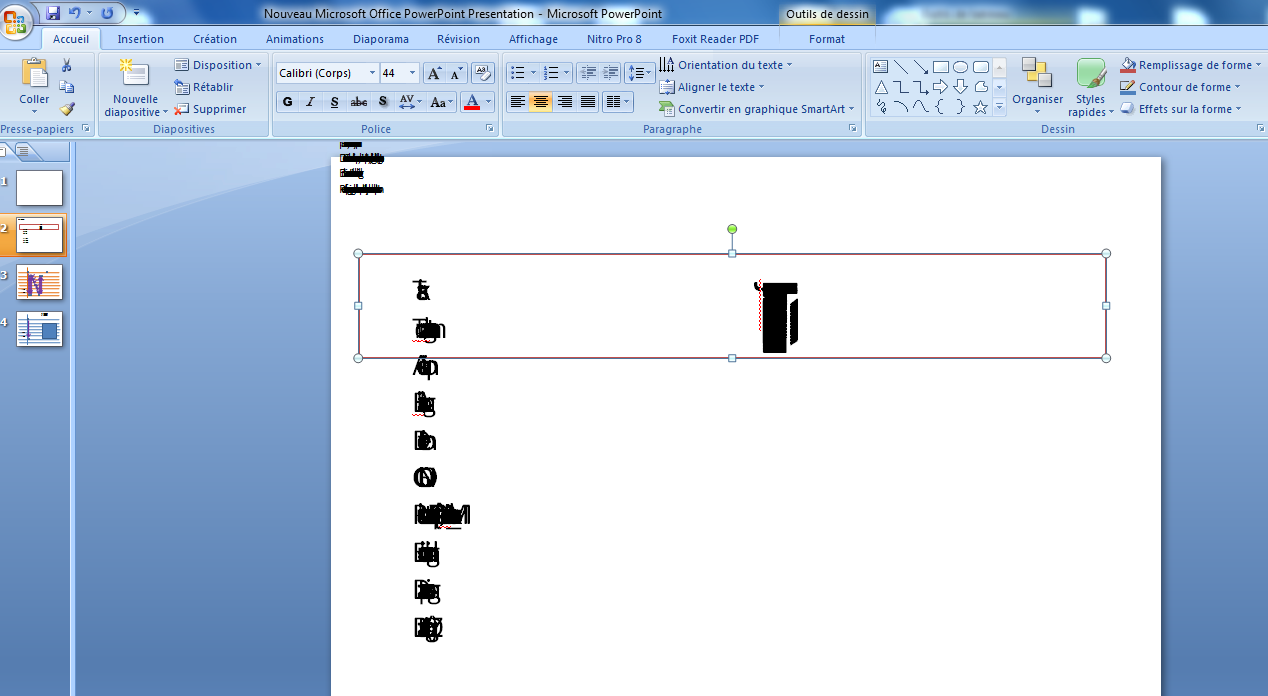Image resolution: width=1268 pixels, height=696 pixels.
Task: Center the text alignment
Action: coord(541,102)
